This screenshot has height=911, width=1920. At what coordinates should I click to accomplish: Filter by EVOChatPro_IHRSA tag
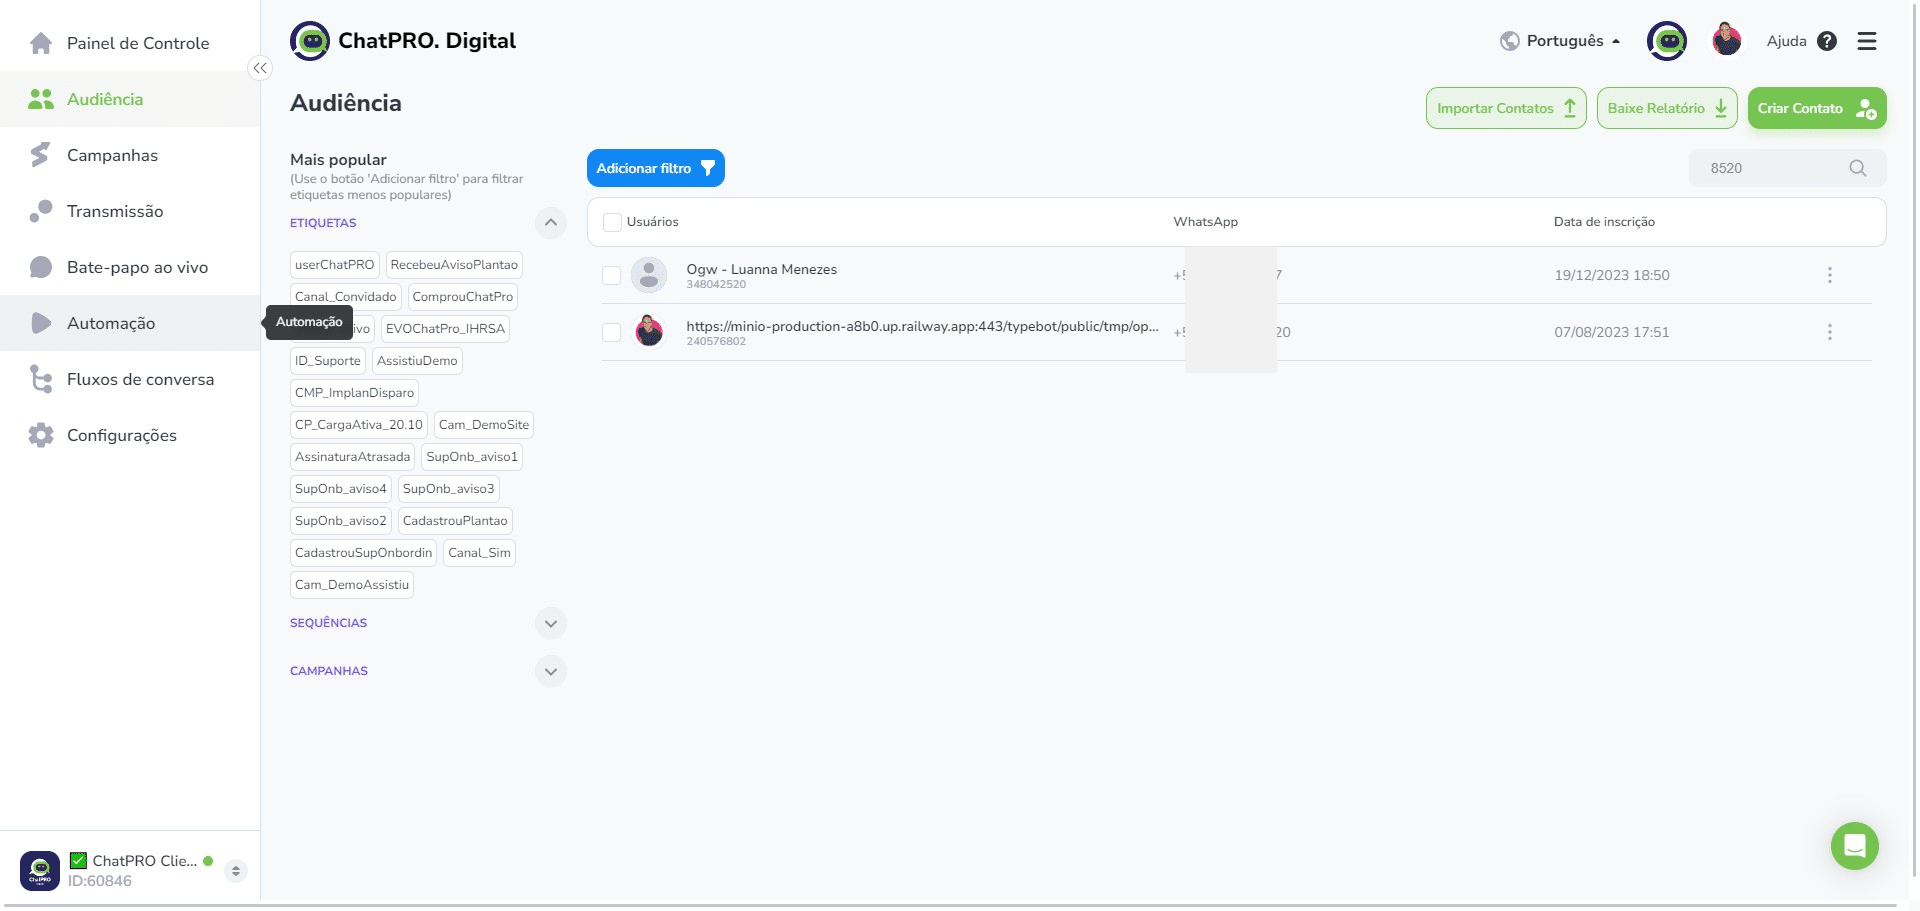tap(445, 329)
